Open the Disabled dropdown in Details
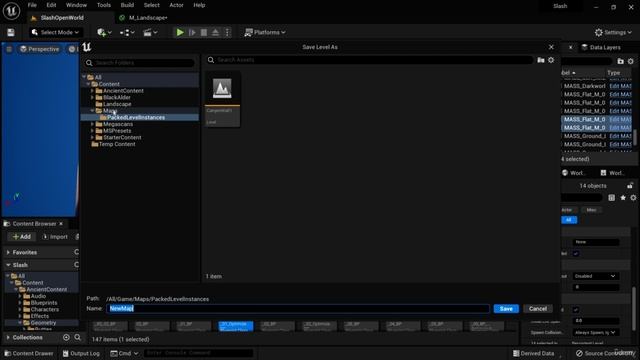Image resolution: width=640 pixels, height=360 pixels. click(x=595, y=276)
